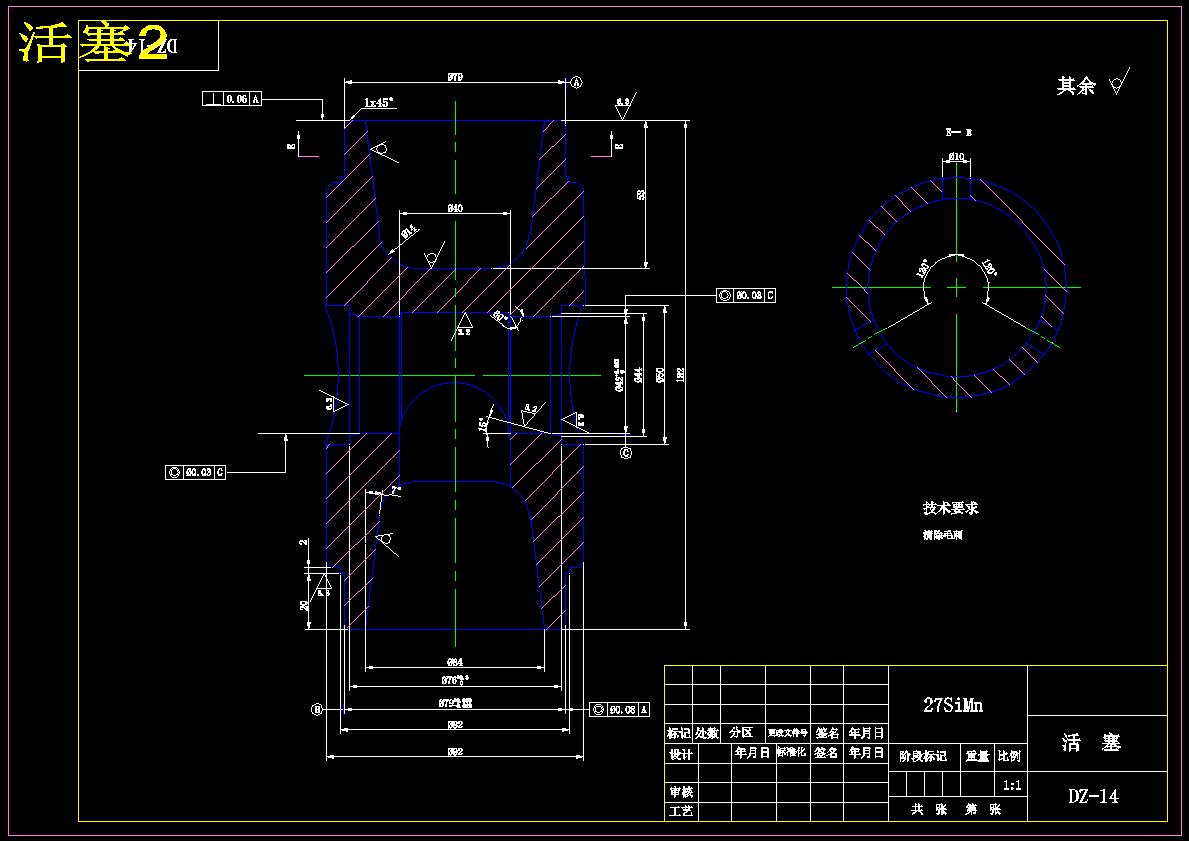Click the small vertical 2 dimension
Image resolution: width=1189 pixels, height=841 pixels.
[303, 542]
